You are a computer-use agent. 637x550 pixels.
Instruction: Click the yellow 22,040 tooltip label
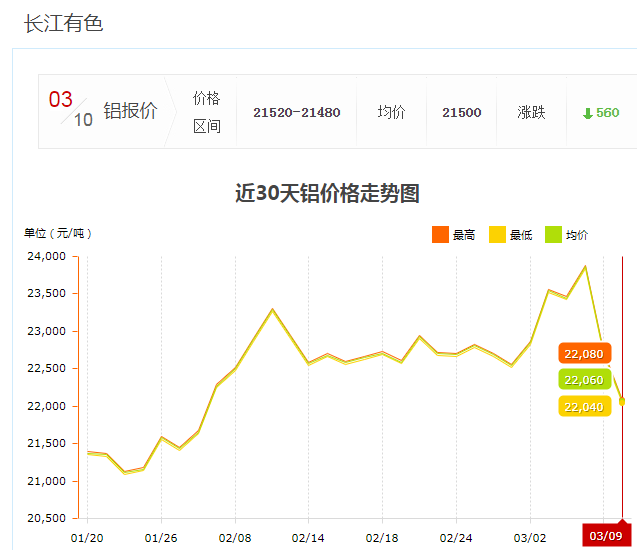point(584,406)
